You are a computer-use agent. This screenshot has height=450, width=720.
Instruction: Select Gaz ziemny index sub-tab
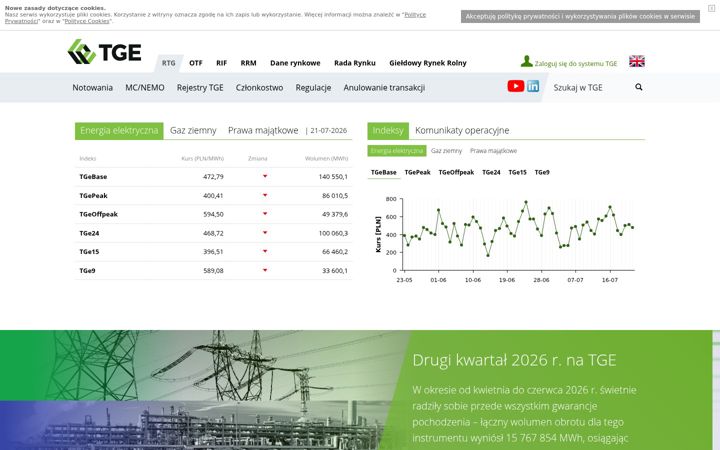click(x=446, y=151)
